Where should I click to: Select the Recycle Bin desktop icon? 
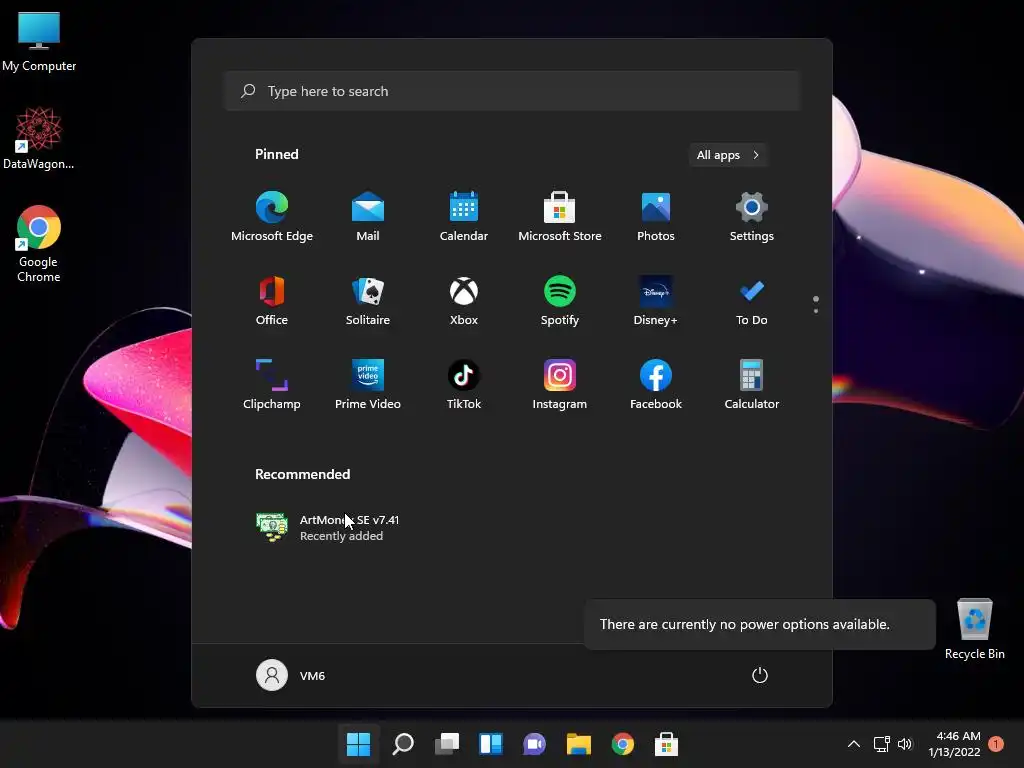click(x=974, y=630)
